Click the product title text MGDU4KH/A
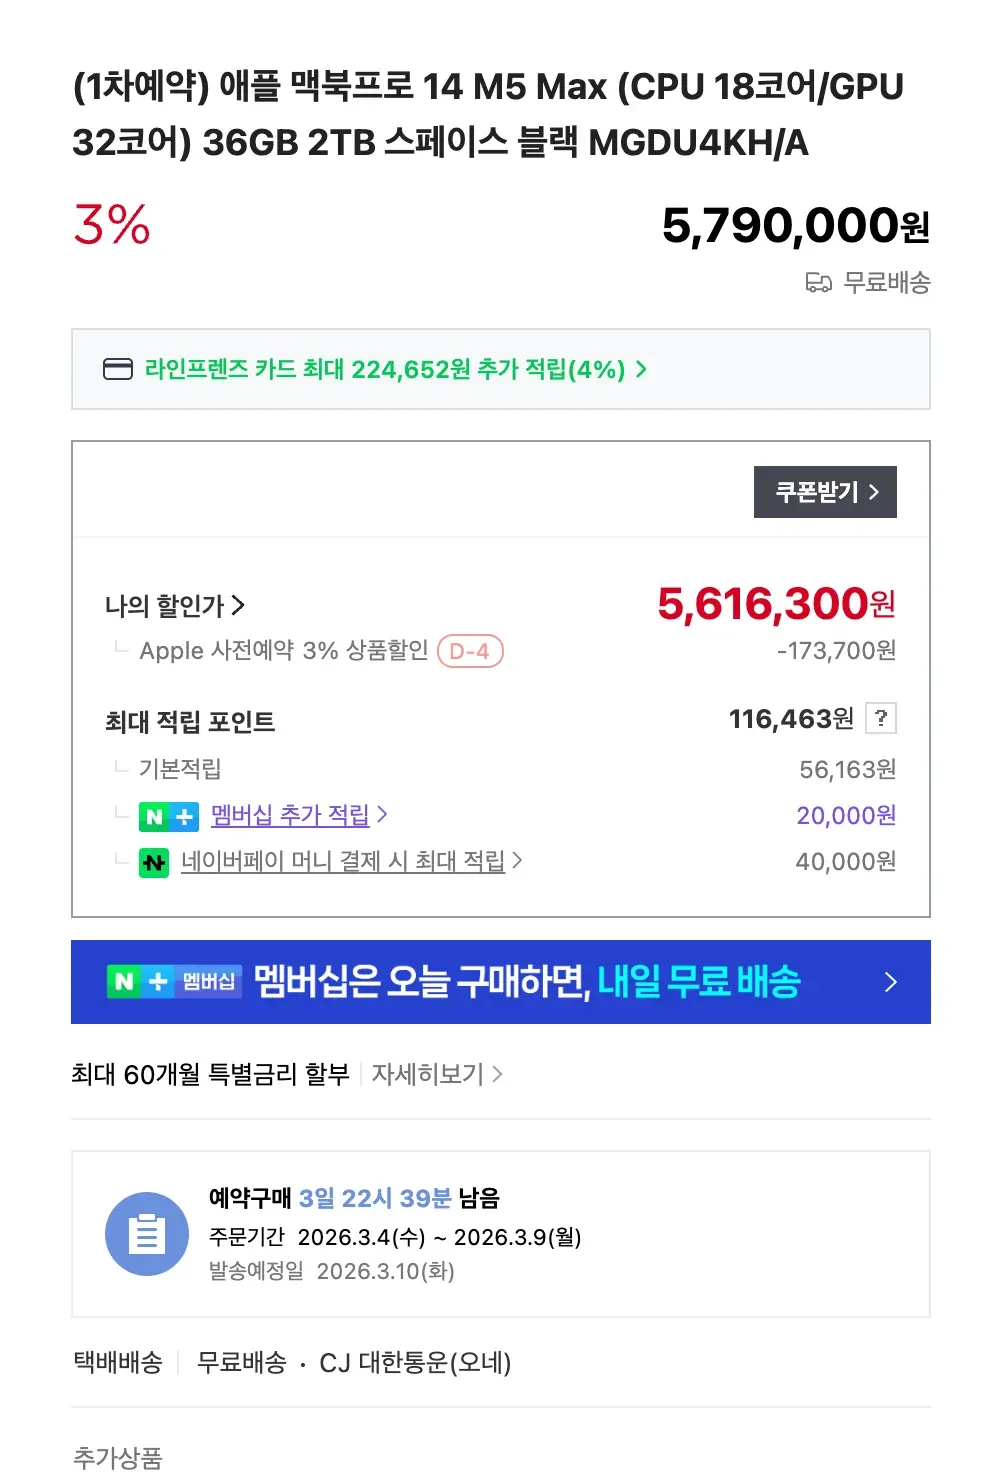The image size is (1006, 1482). (x=698, y=143)
